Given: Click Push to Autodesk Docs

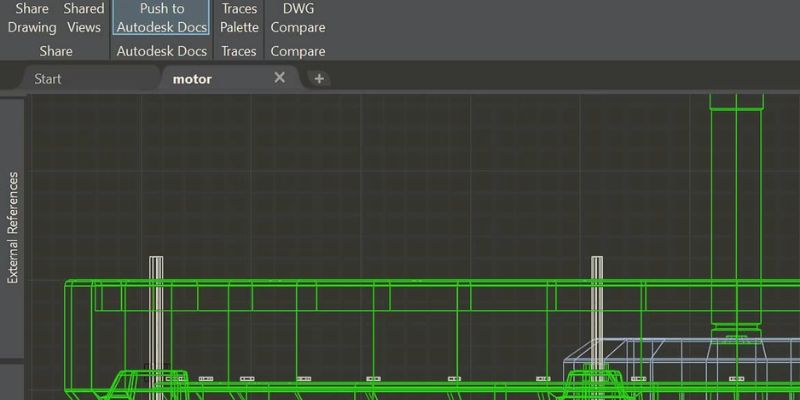Looking at the screenshot, I should coord(162,18).
